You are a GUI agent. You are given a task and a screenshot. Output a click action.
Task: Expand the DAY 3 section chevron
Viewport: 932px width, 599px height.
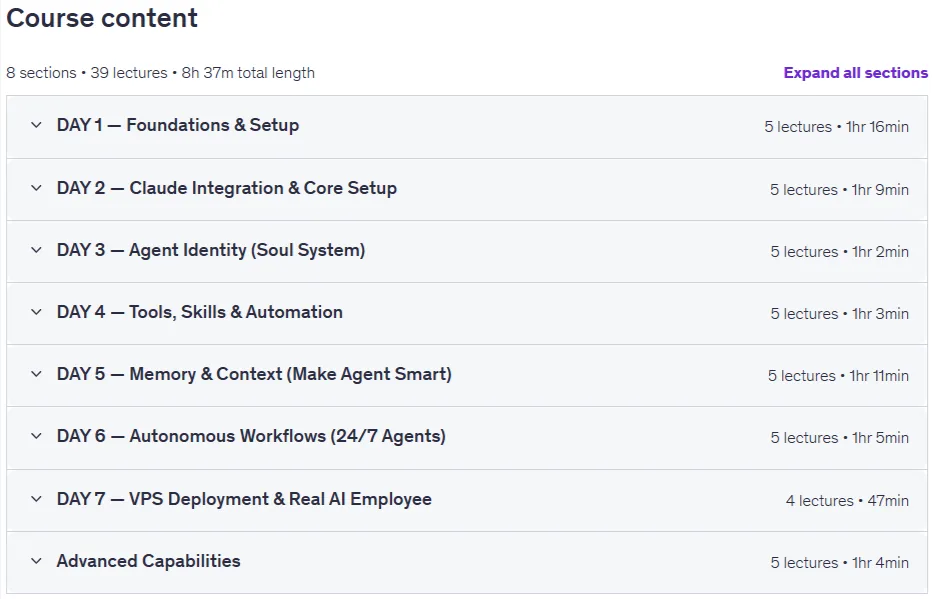click(x=36, y=250)
